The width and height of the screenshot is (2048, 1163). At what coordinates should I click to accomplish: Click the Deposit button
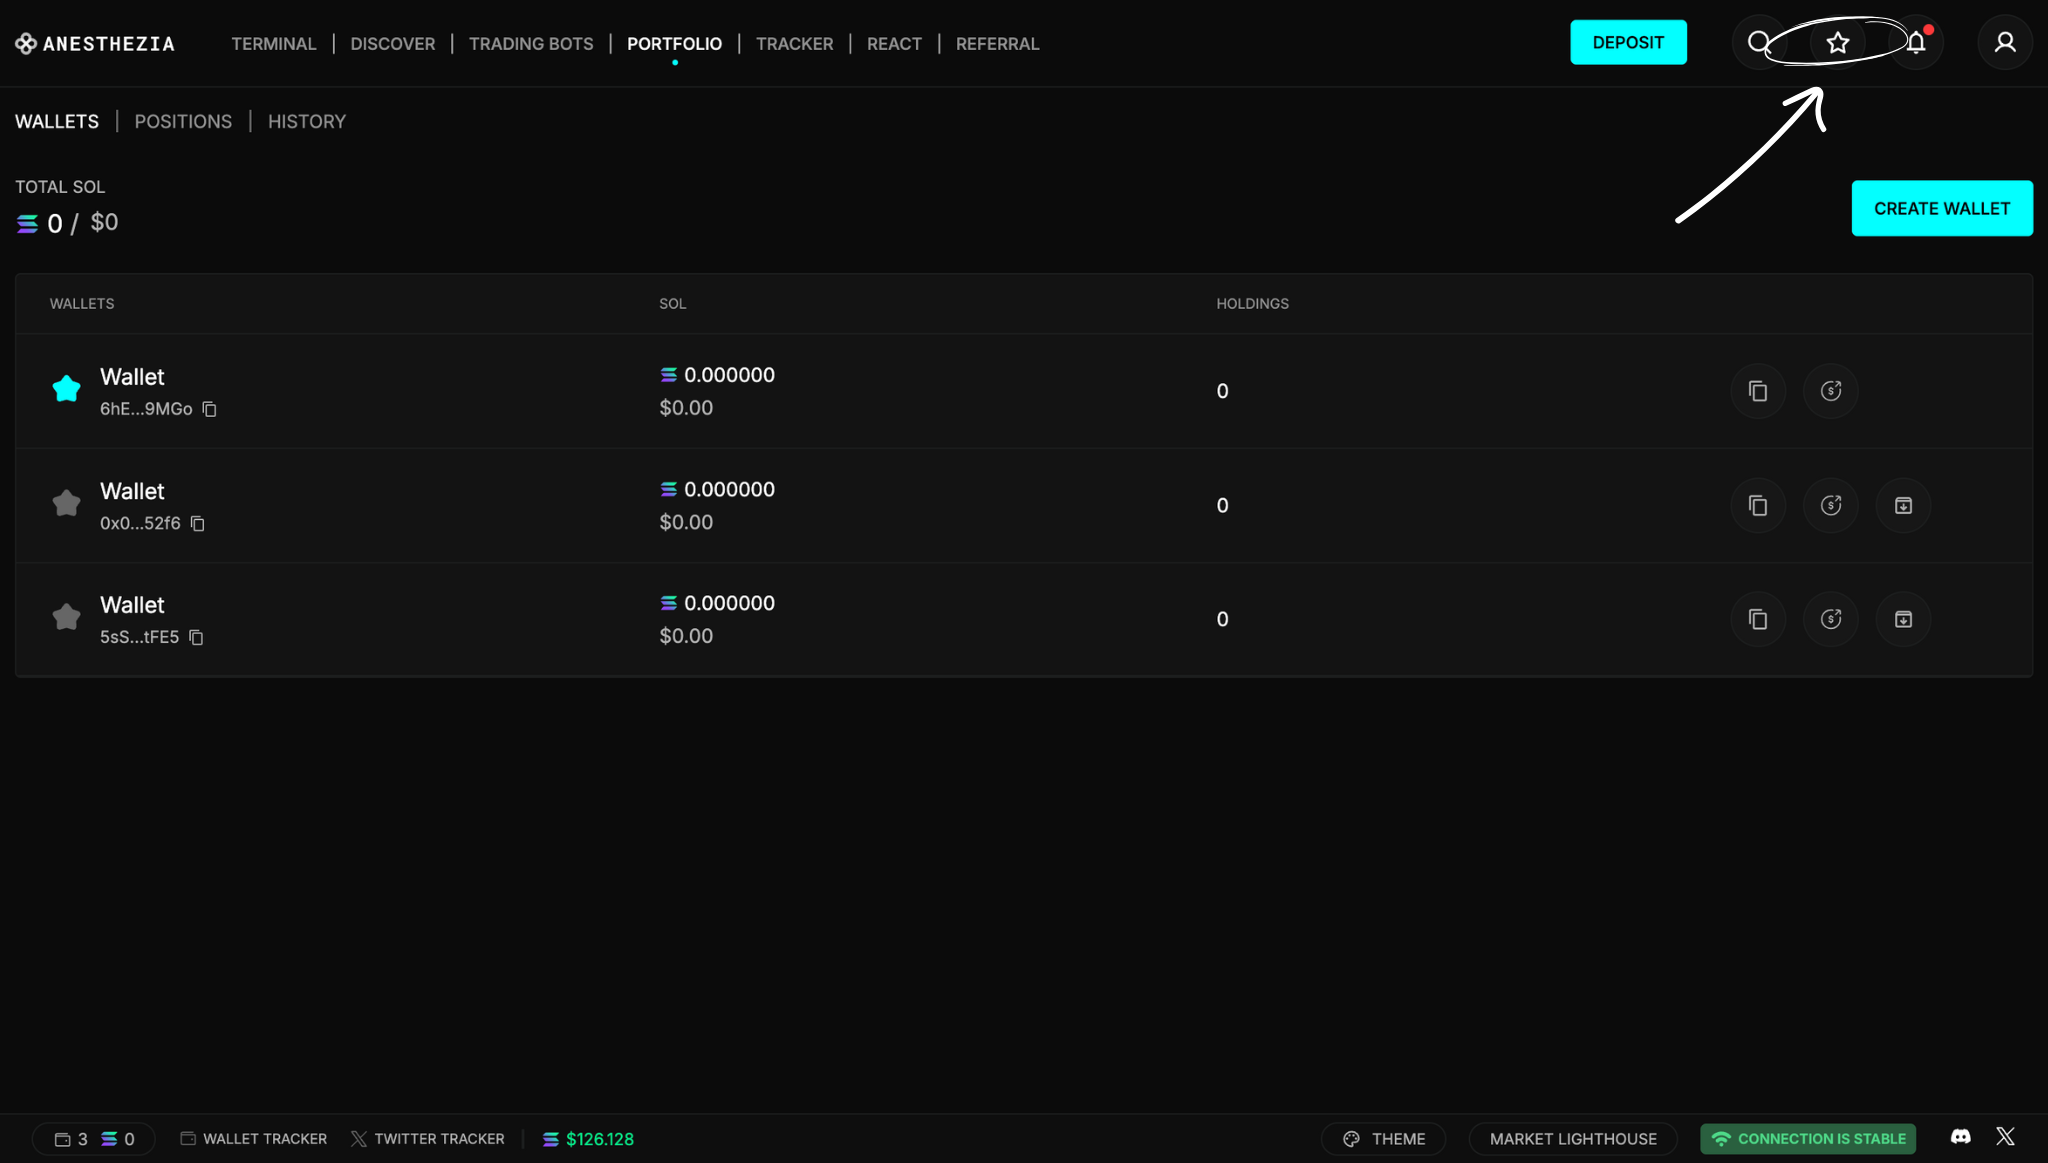[x=1627, y=43]
